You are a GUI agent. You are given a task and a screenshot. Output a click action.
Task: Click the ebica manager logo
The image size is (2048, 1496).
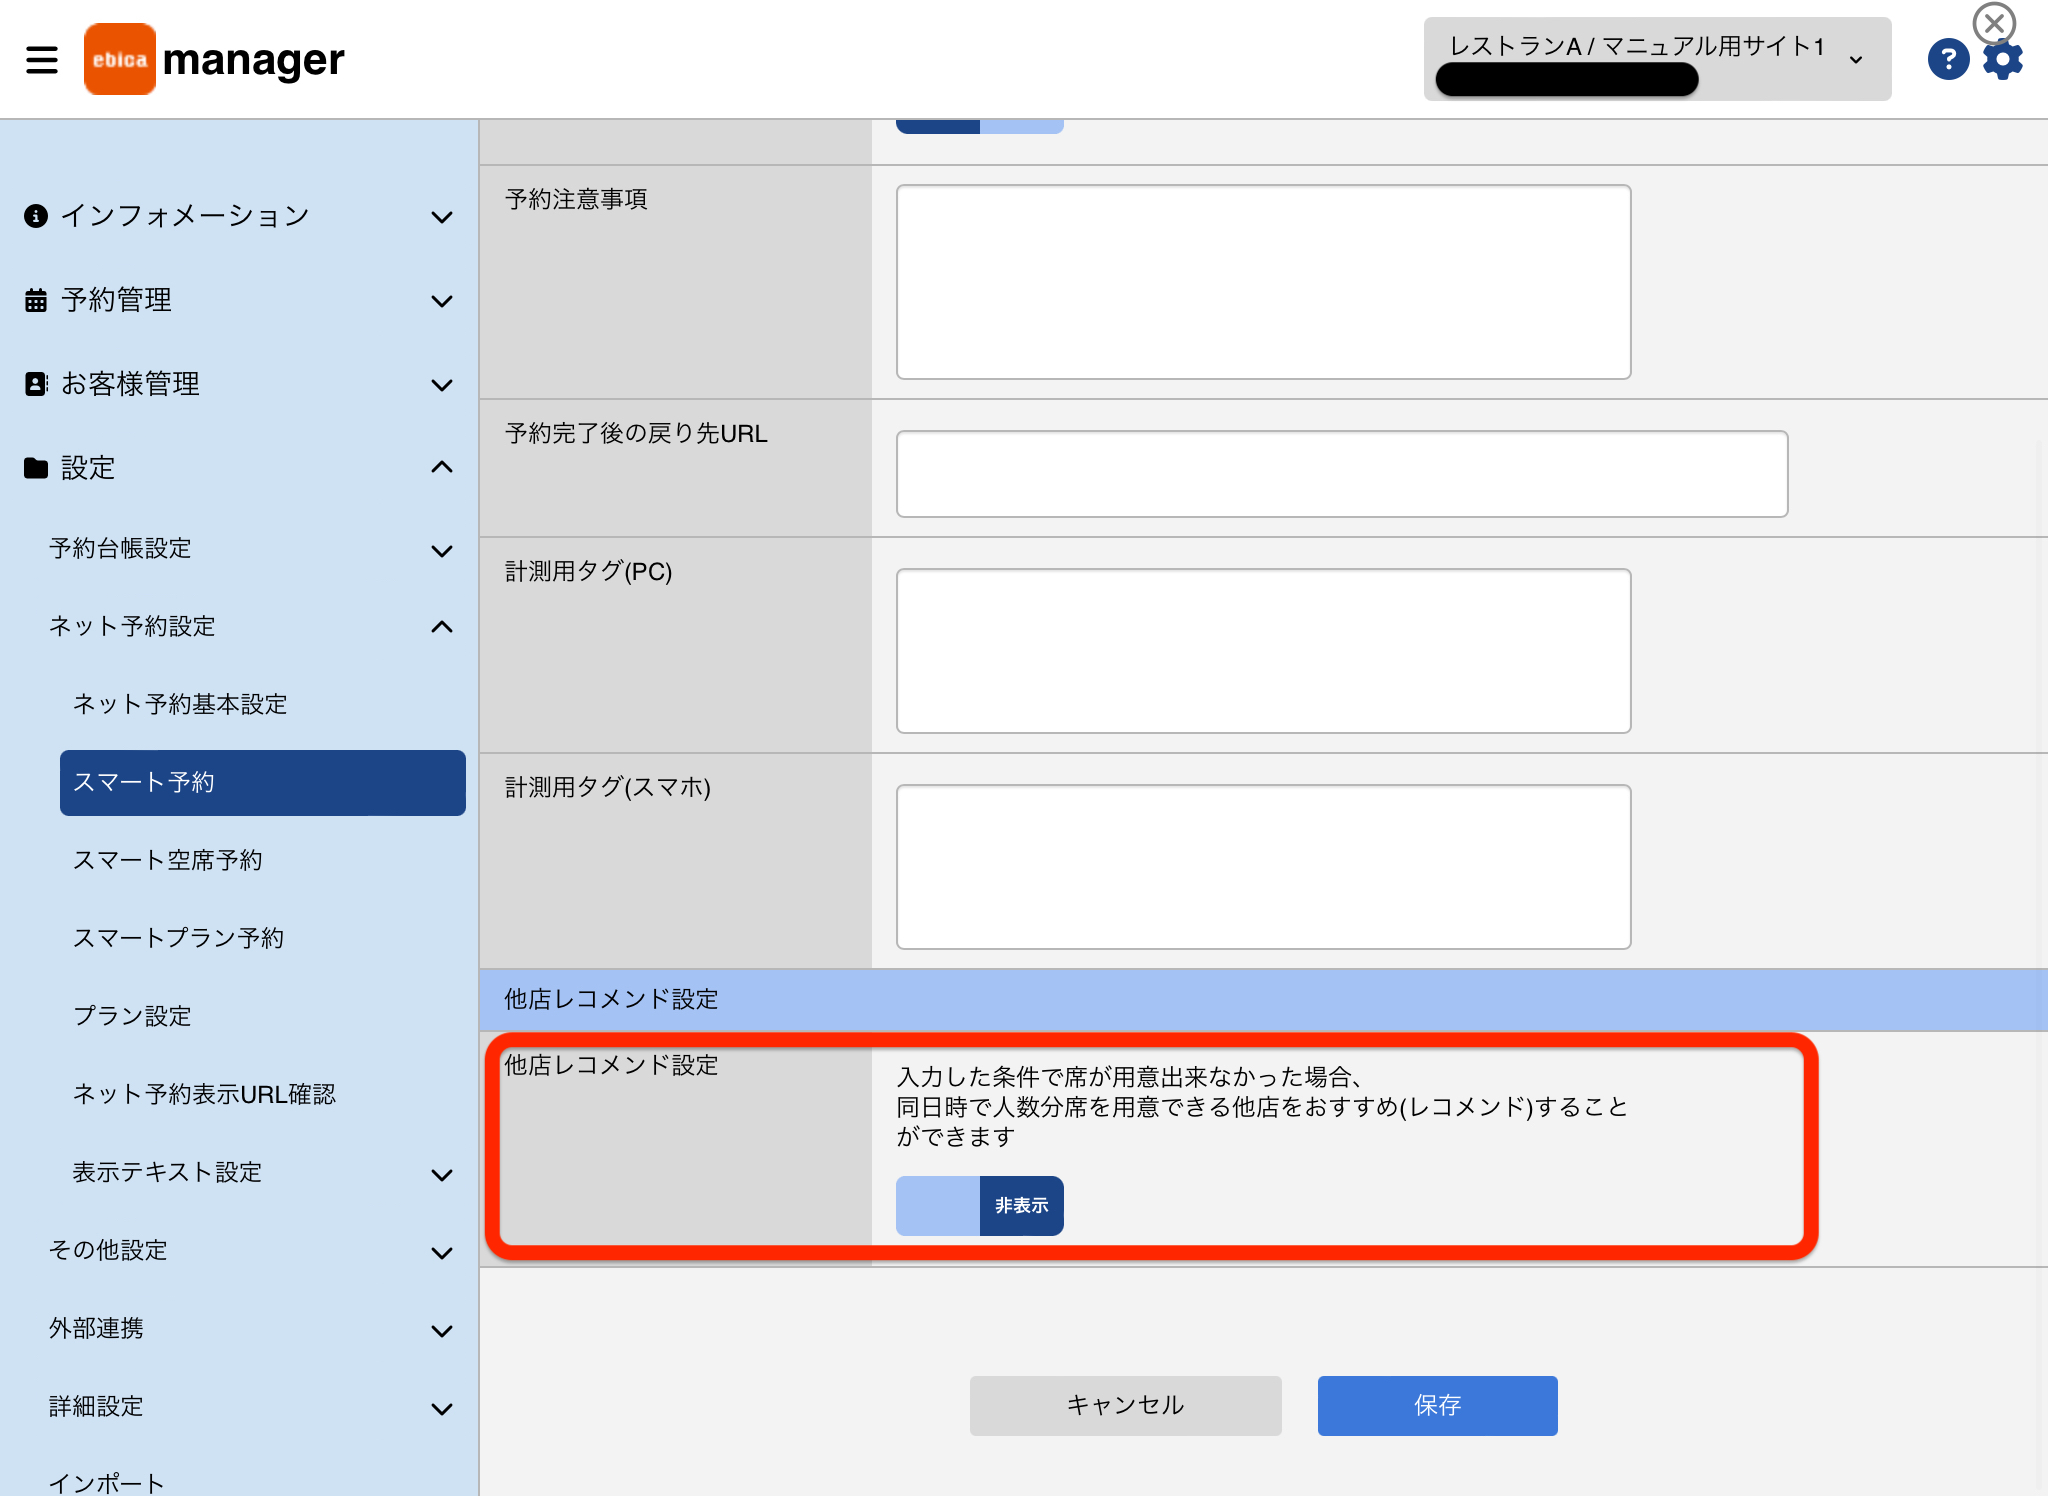pyautogui.click(x=214, y=59)
